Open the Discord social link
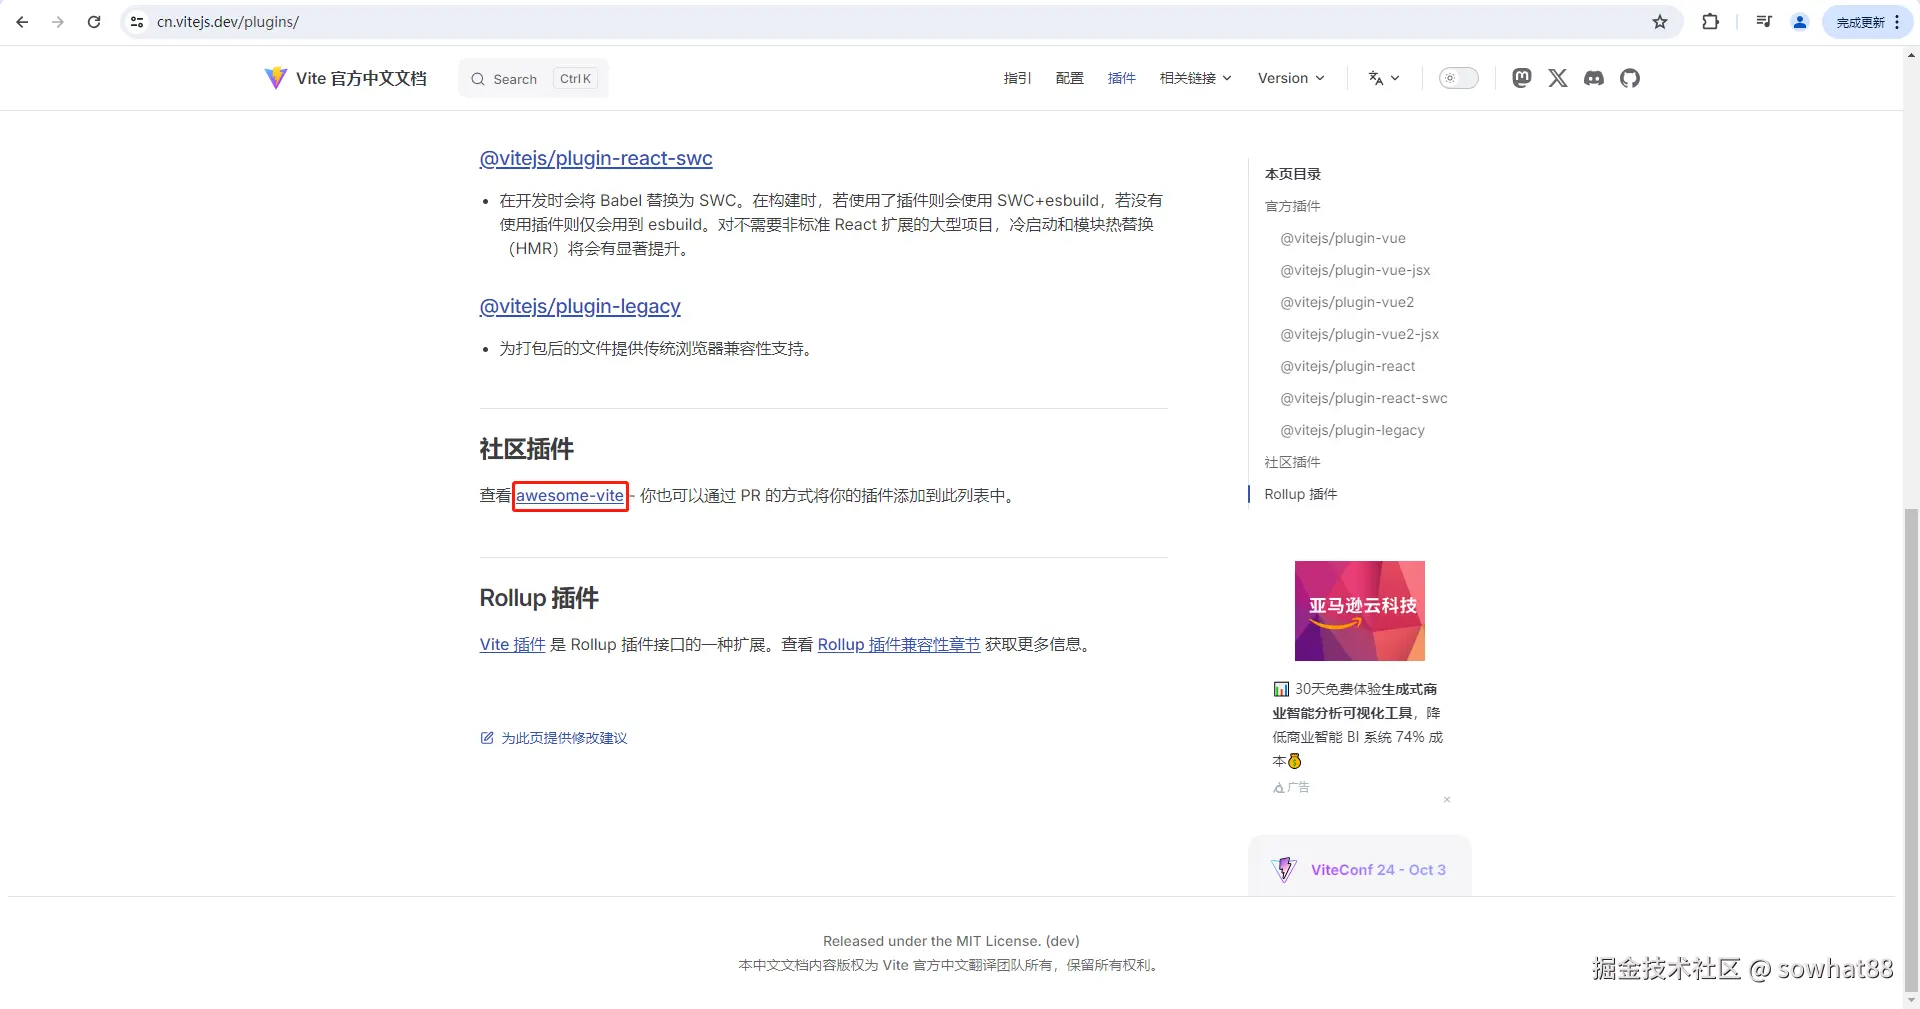 point(1594,78)
